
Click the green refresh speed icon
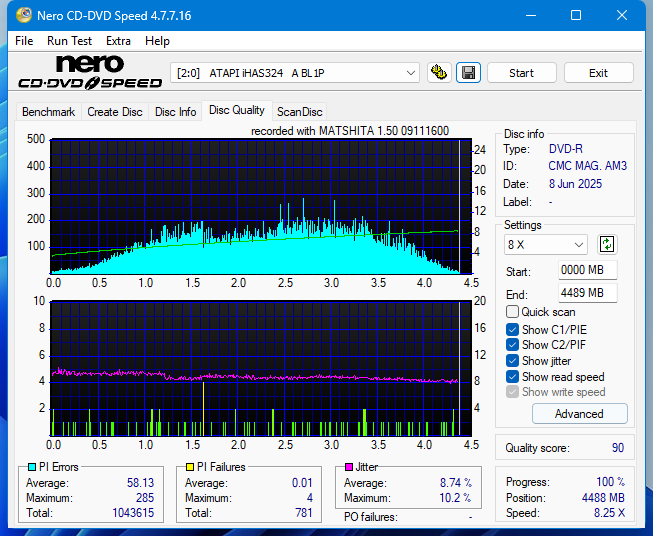coord(606,244)
